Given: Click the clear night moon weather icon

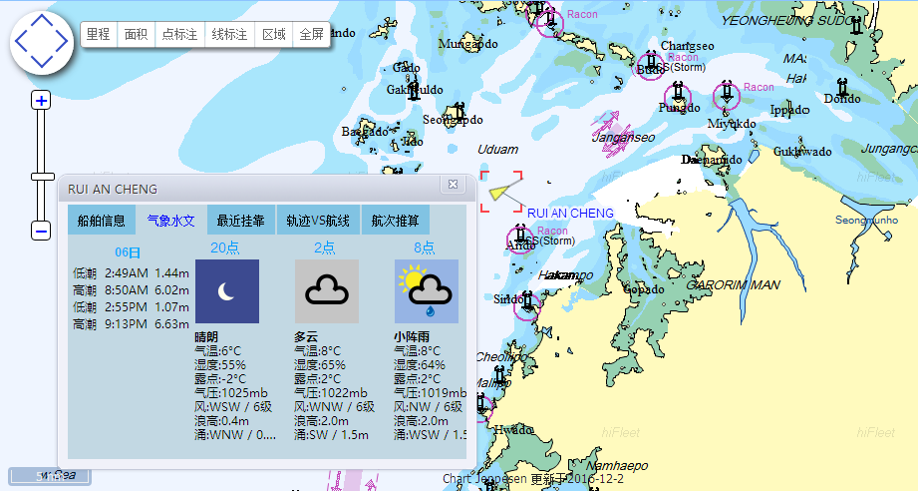Looking at the screenshot, I should pos(226,291).
